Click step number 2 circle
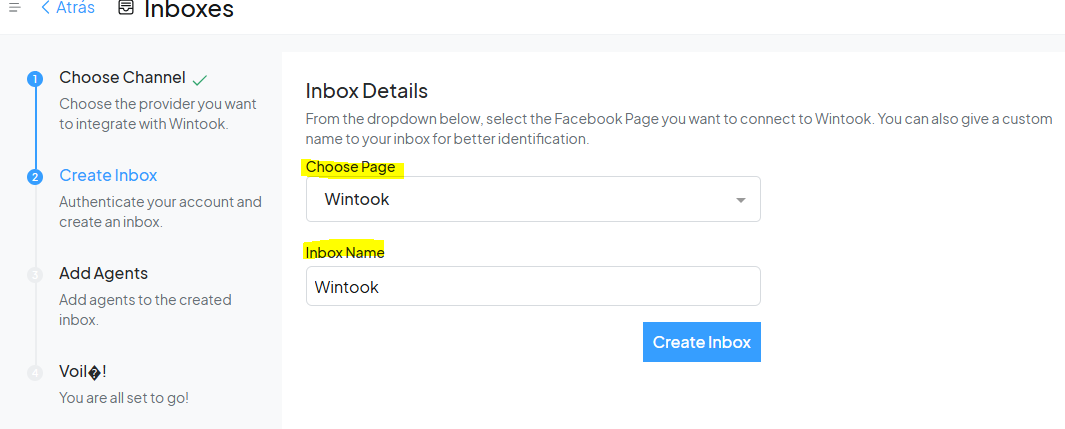 [35, 178]
